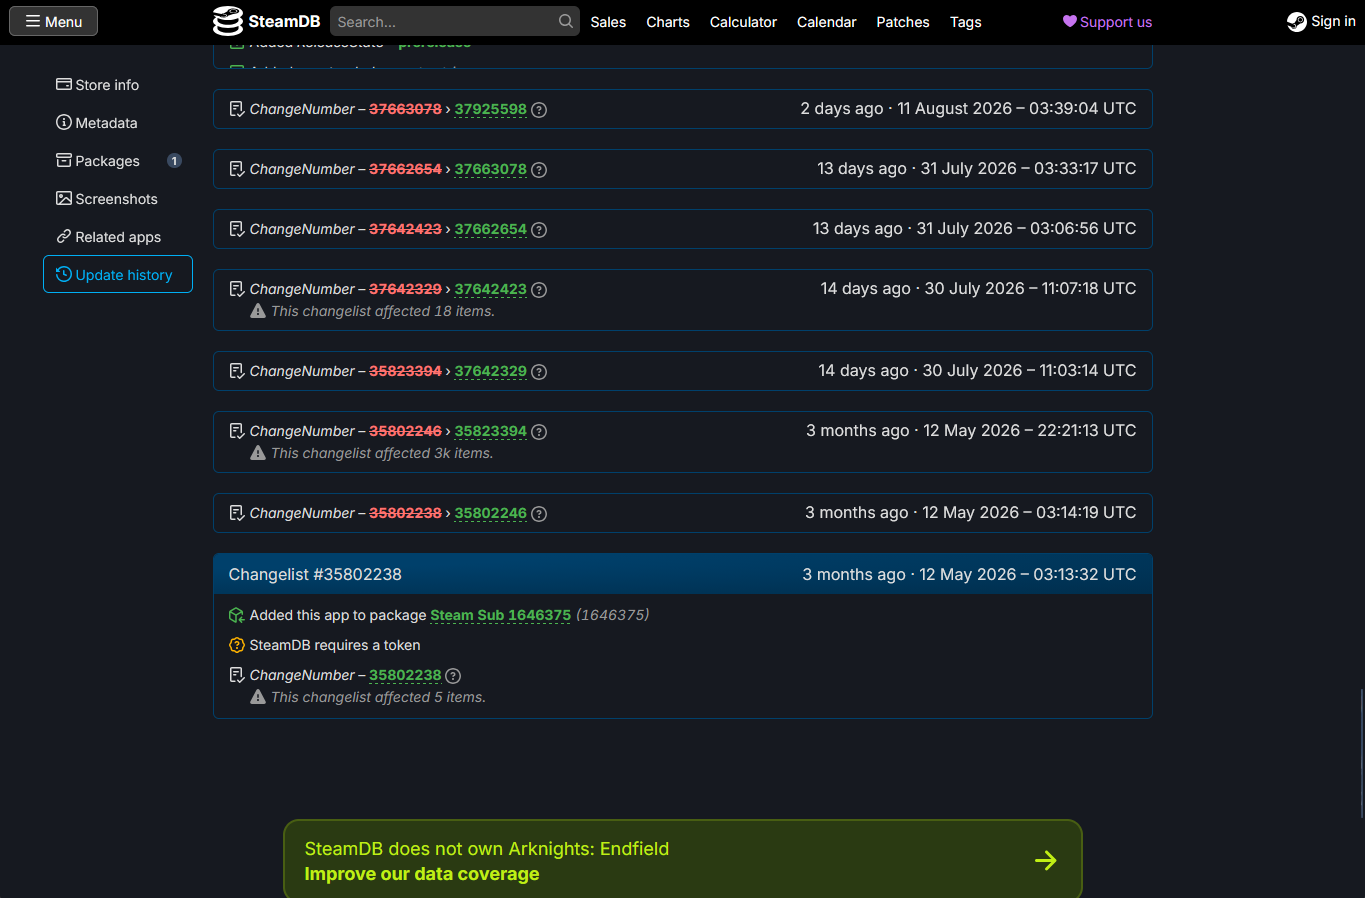1365x898 pixels.
Task: Click the green 35802238 ChangeNumber link
Action: (405, 675)
